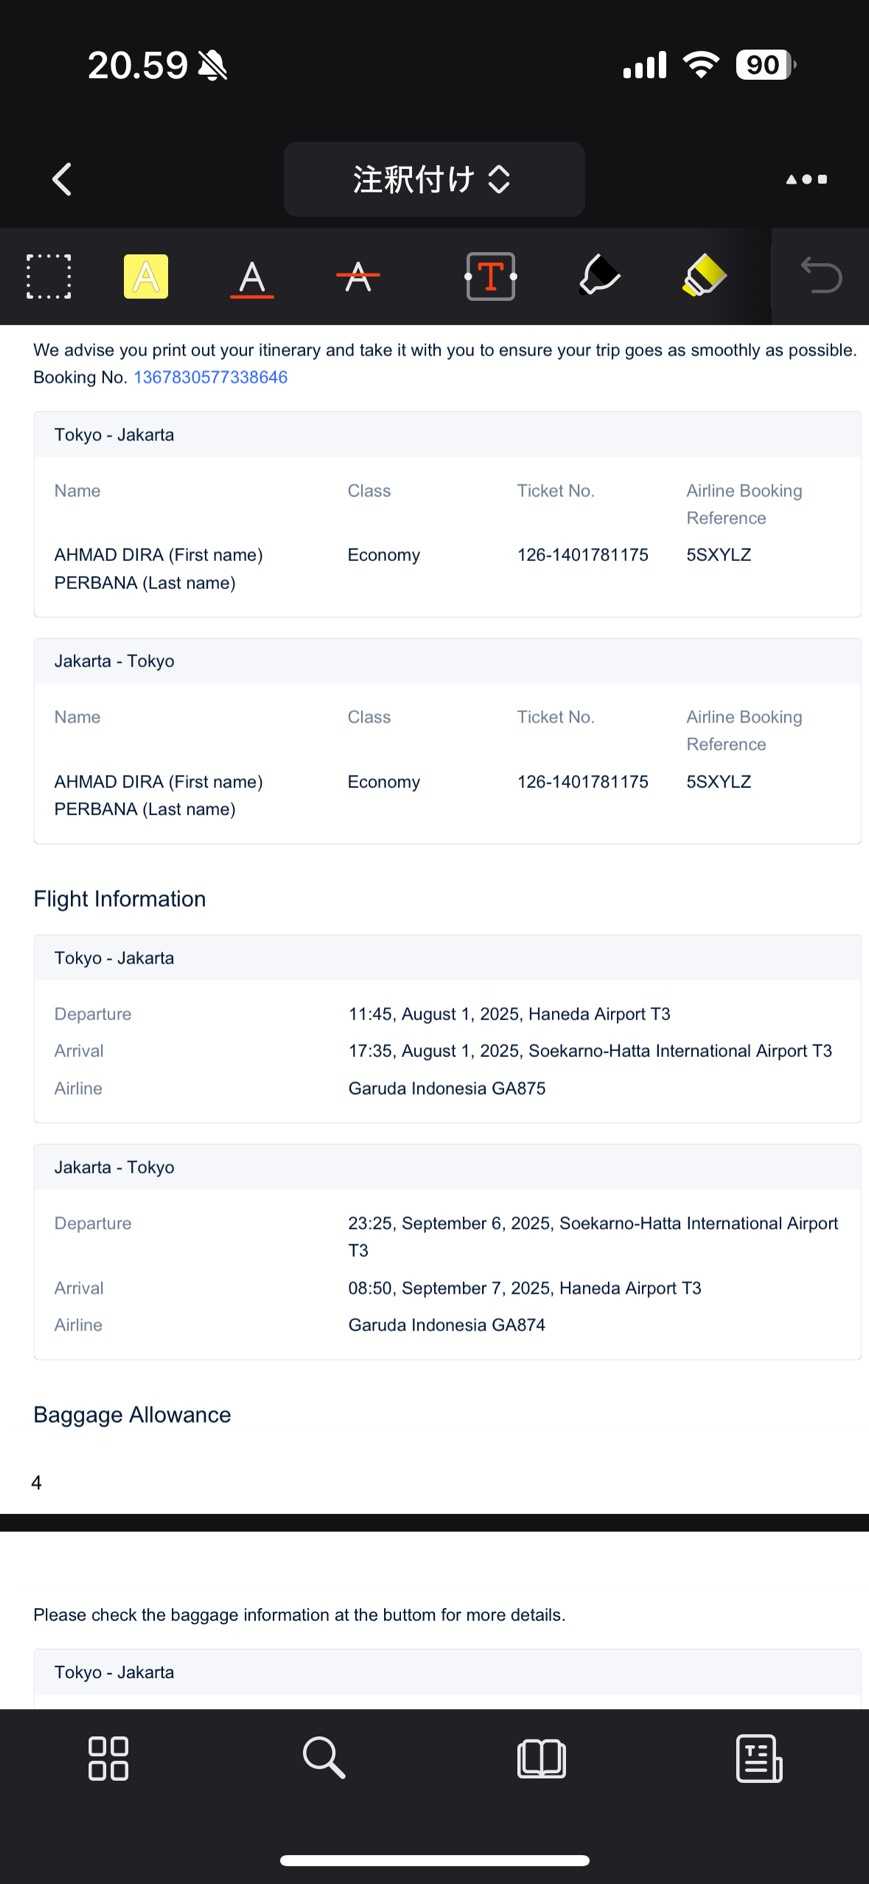Open booking number 1367830577338646 link
The width and height of the screenshot is (869, 1884).
tap(211, 377)
